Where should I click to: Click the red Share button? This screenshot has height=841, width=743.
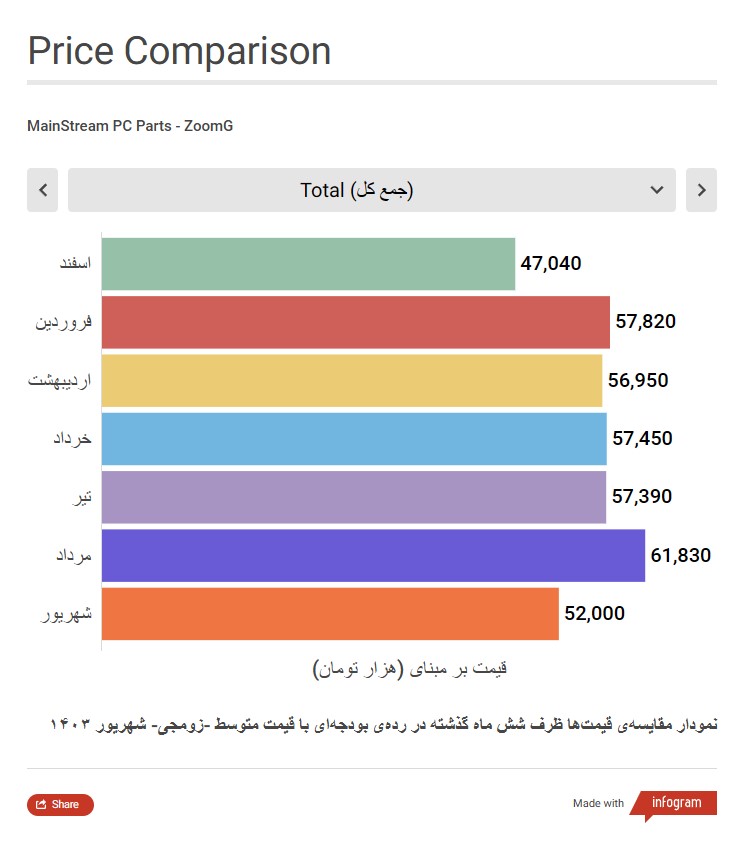point(61,805)
